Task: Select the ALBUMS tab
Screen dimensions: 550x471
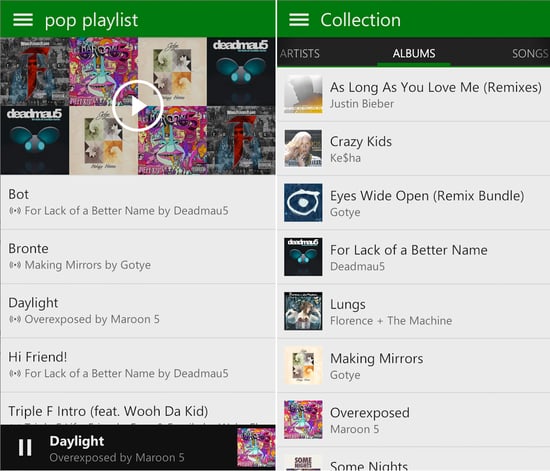Action: pos(414,54)
